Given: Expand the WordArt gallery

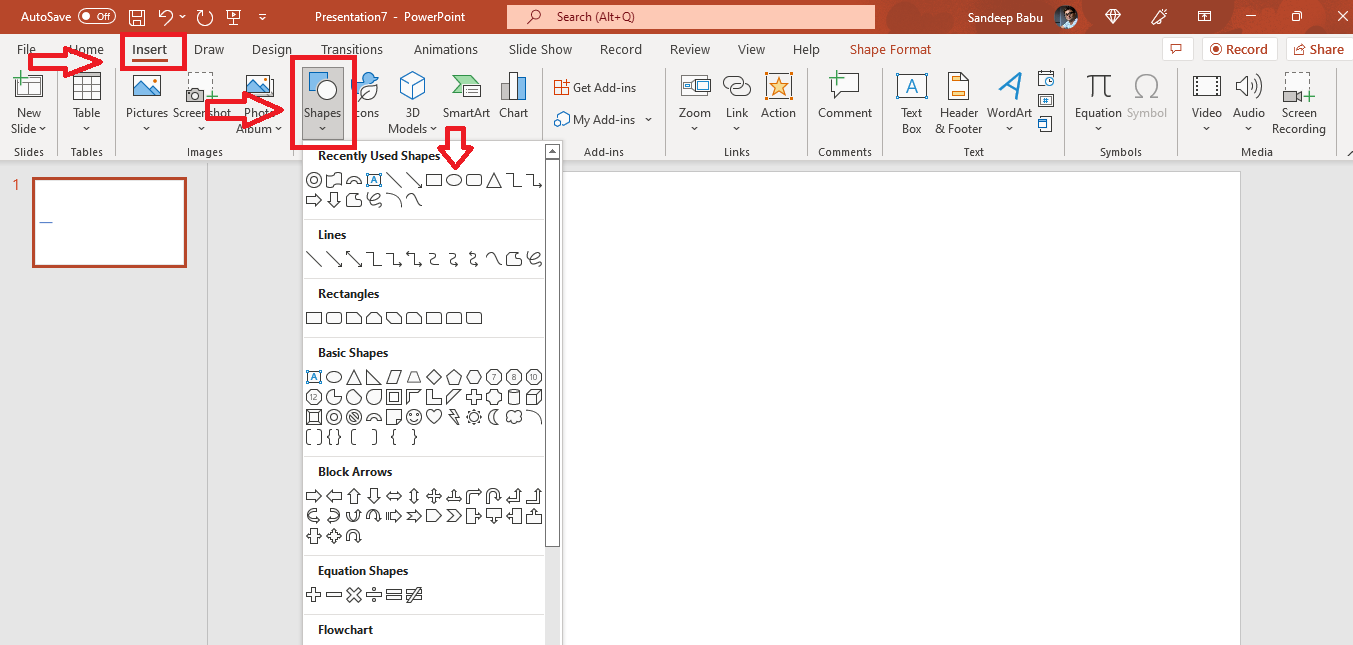Looking at the screenshot, I should [x=1009, y=128].
